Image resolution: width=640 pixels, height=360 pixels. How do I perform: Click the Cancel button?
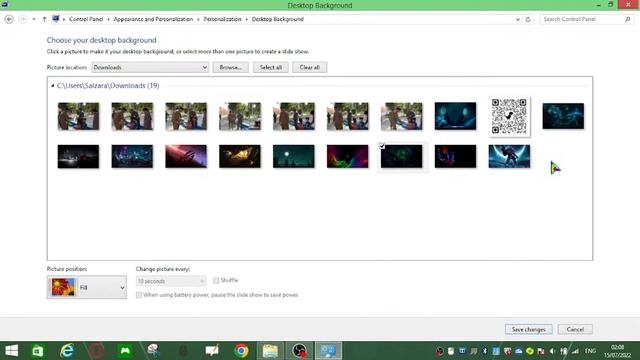(575, 329)
